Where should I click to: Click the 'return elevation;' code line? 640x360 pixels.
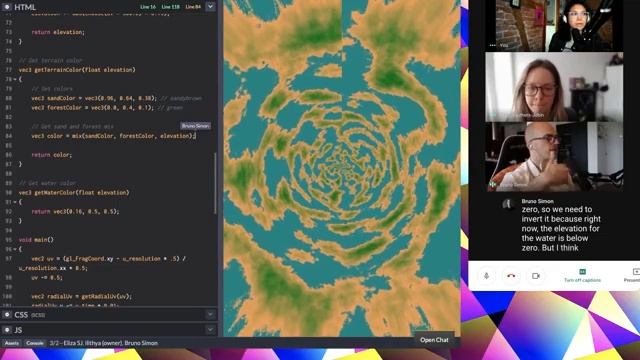click(58, 32)
